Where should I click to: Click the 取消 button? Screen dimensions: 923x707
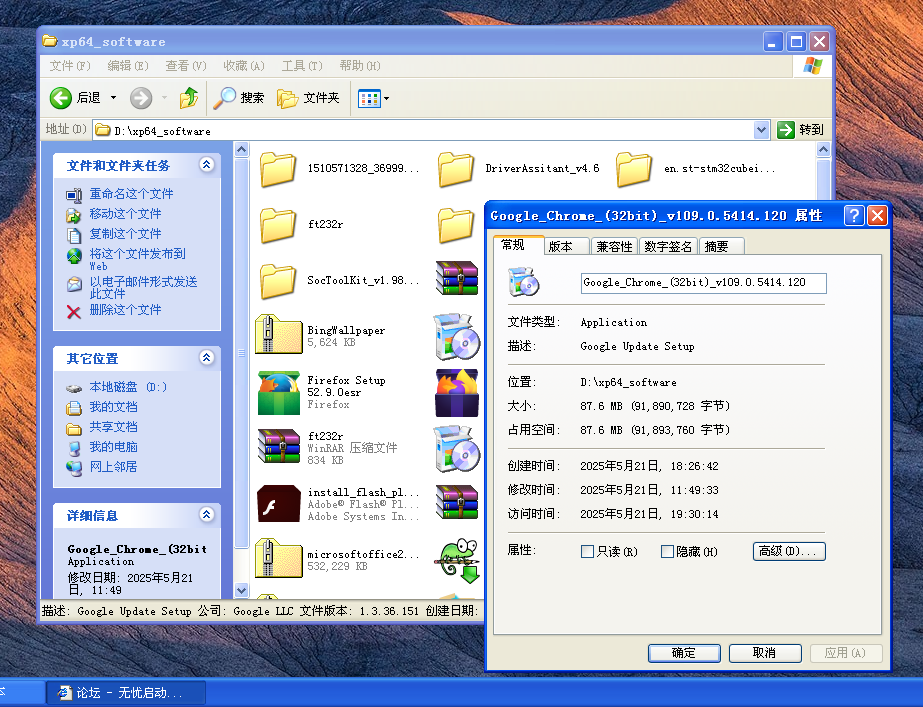pos(765,653)
